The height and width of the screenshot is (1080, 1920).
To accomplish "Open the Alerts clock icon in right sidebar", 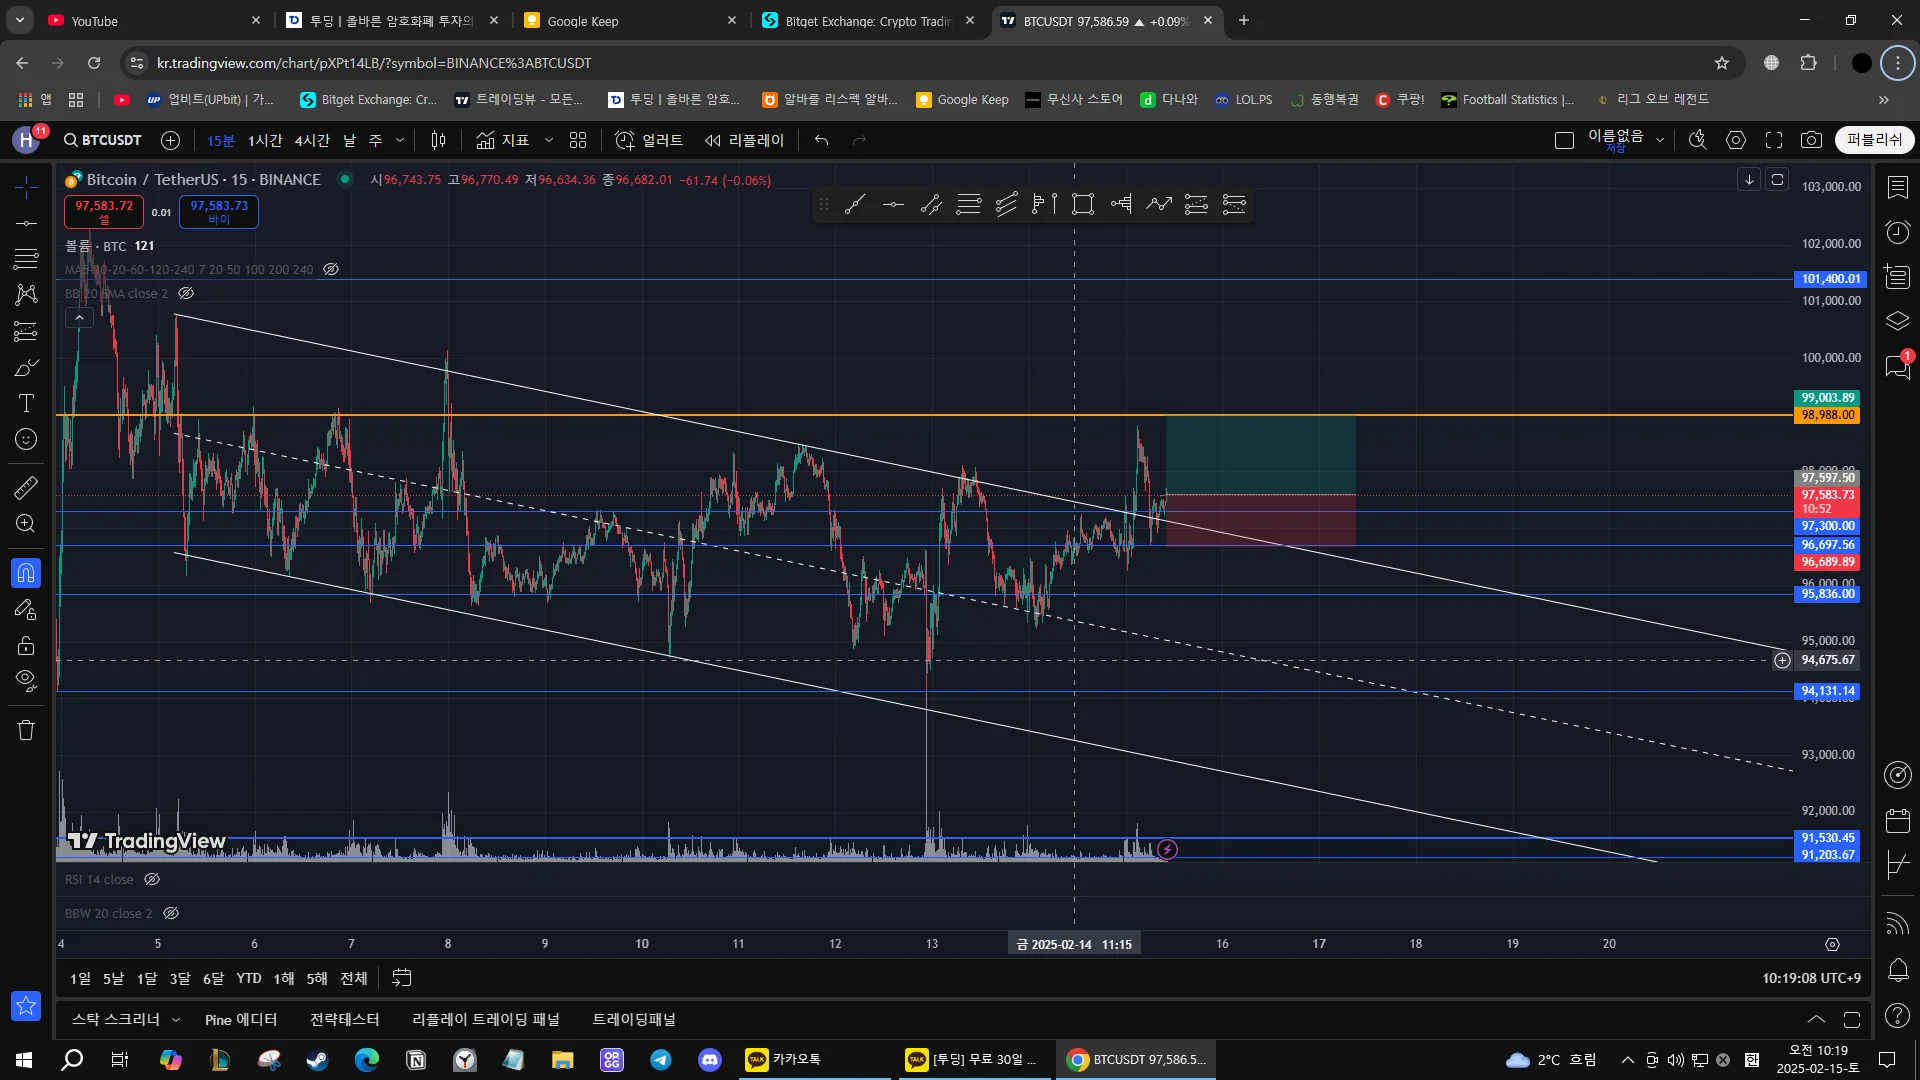I will point(1897,232).
